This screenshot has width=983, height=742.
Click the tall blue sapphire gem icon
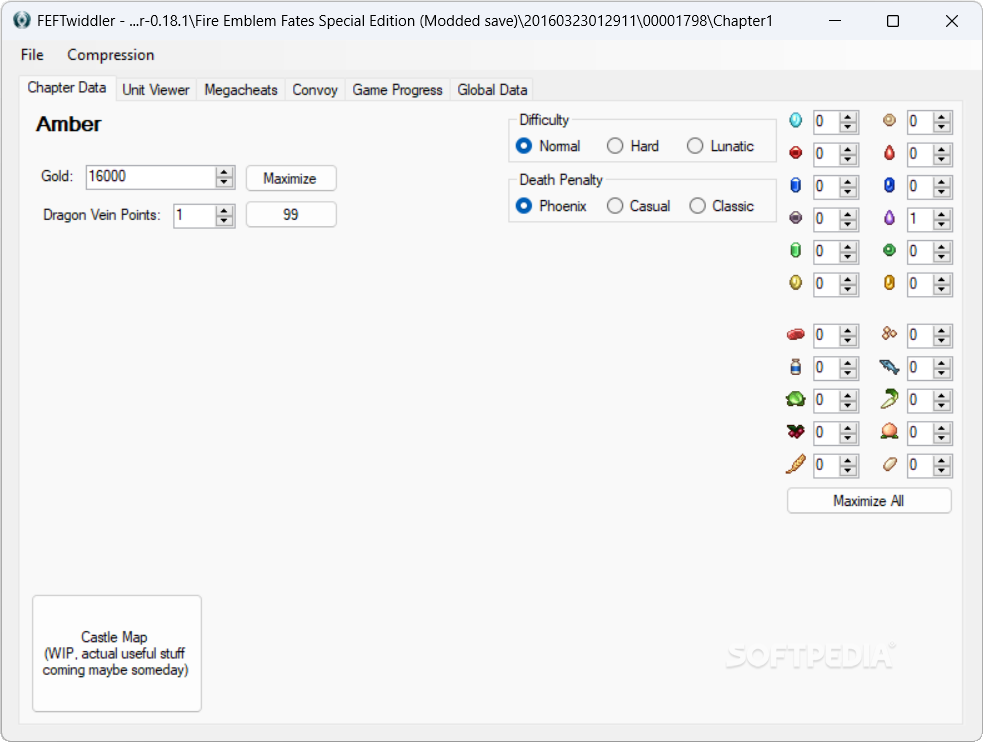[x=796, y=186]
